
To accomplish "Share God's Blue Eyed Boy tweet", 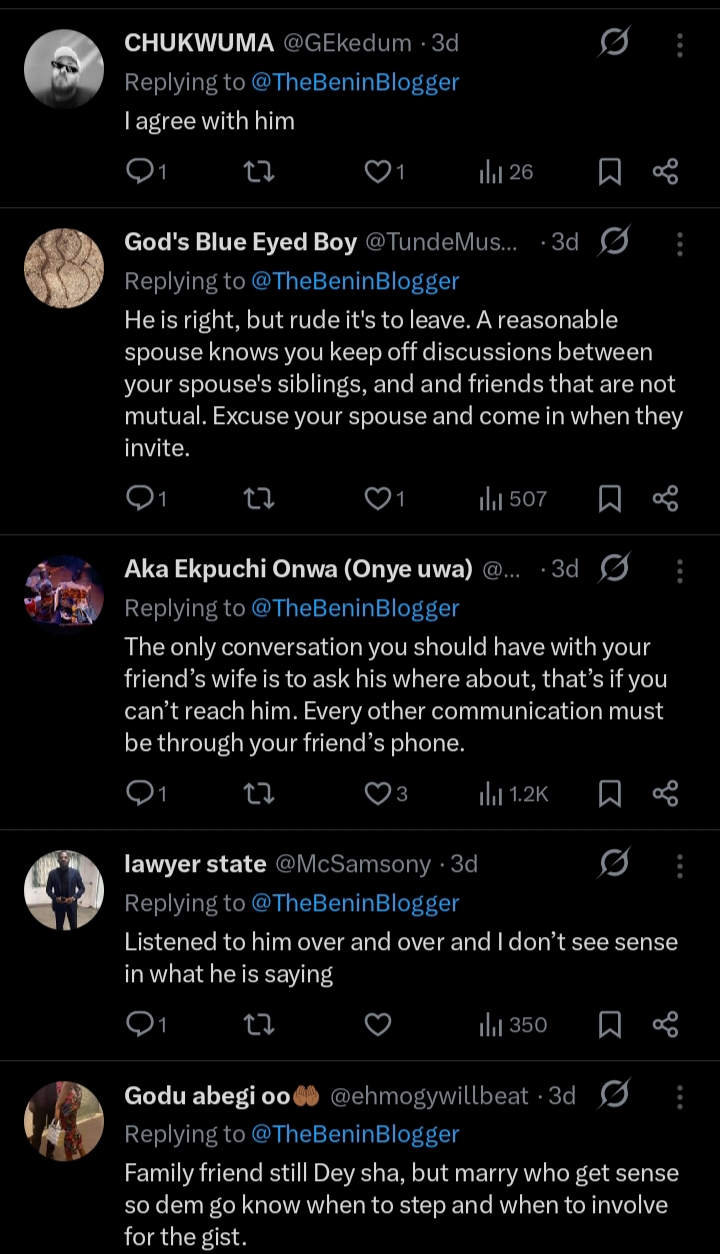I will click(666, 498).
